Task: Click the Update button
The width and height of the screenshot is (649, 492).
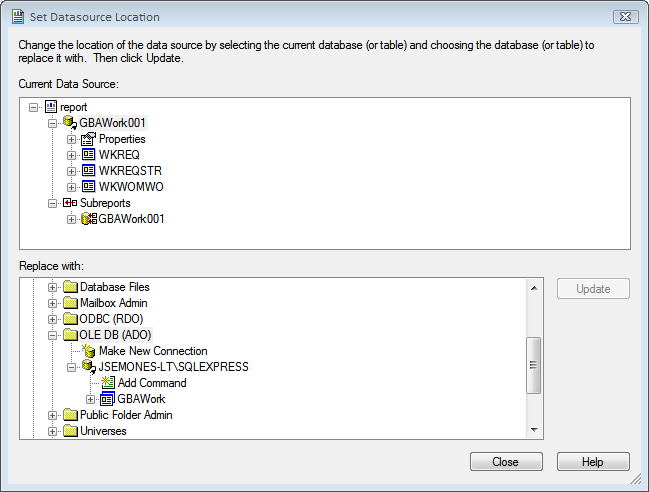Action: 593,288
